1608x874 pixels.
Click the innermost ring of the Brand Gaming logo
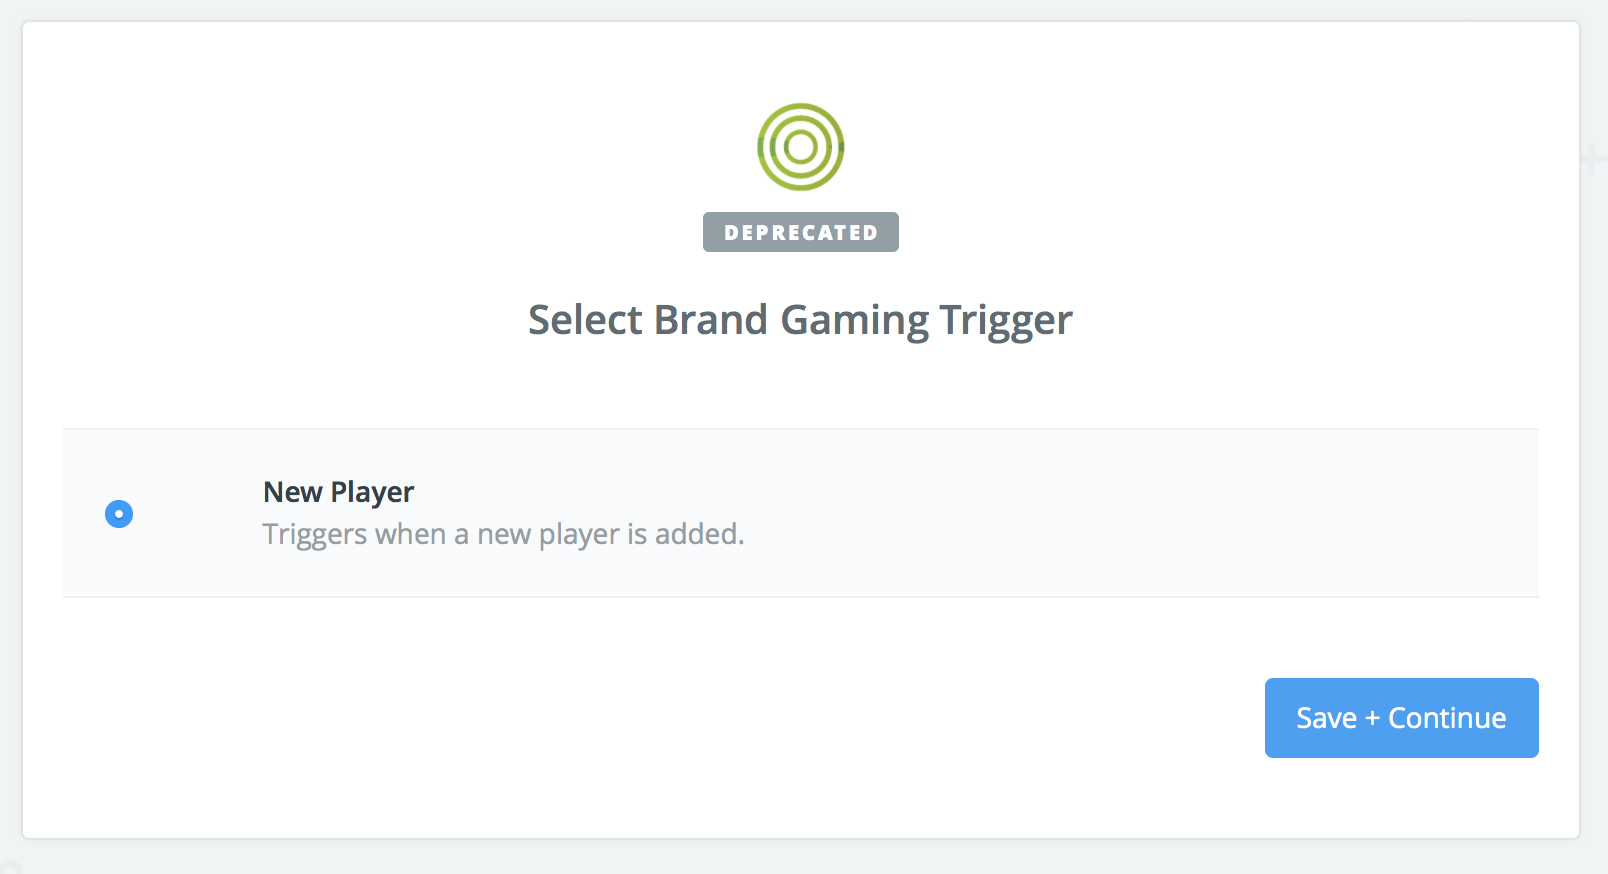pyautogui.click(x=800, y=147)
